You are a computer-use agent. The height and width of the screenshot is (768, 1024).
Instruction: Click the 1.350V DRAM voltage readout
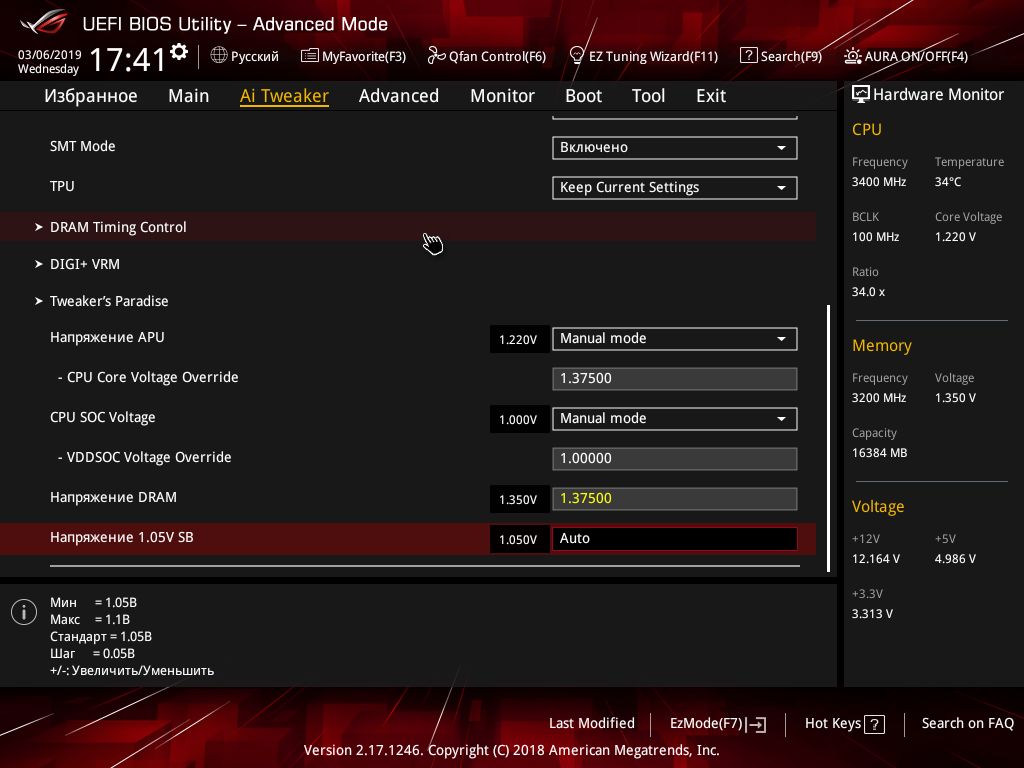point(519,500)
